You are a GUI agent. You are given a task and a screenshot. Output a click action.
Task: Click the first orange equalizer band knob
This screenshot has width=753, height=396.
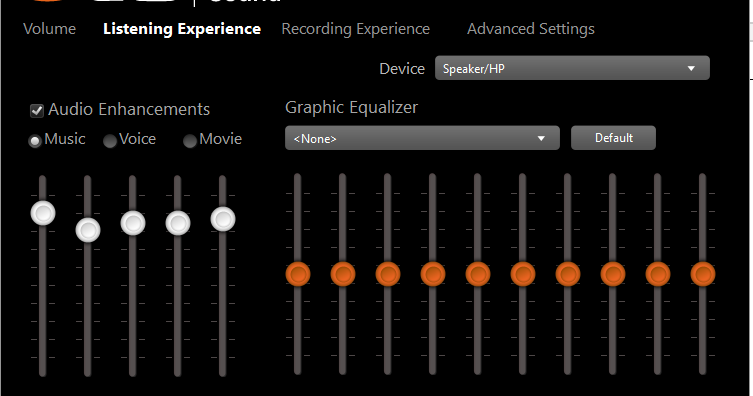(x=298, y=274)
